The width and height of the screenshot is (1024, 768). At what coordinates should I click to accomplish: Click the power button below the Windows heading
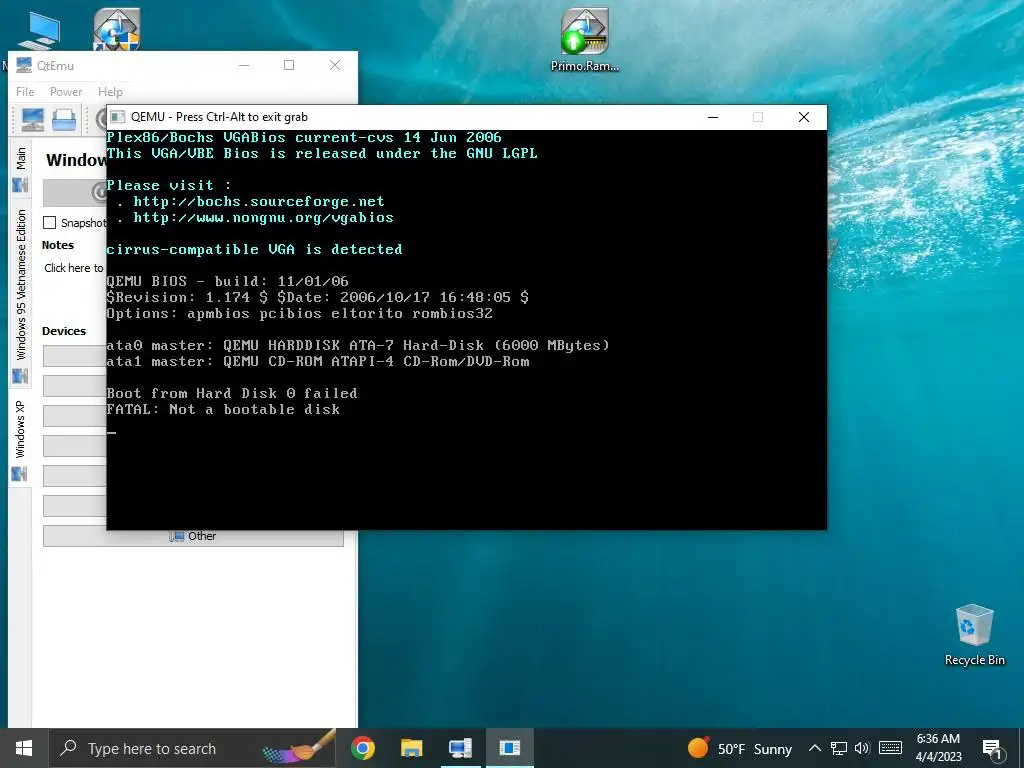point(74,193)
